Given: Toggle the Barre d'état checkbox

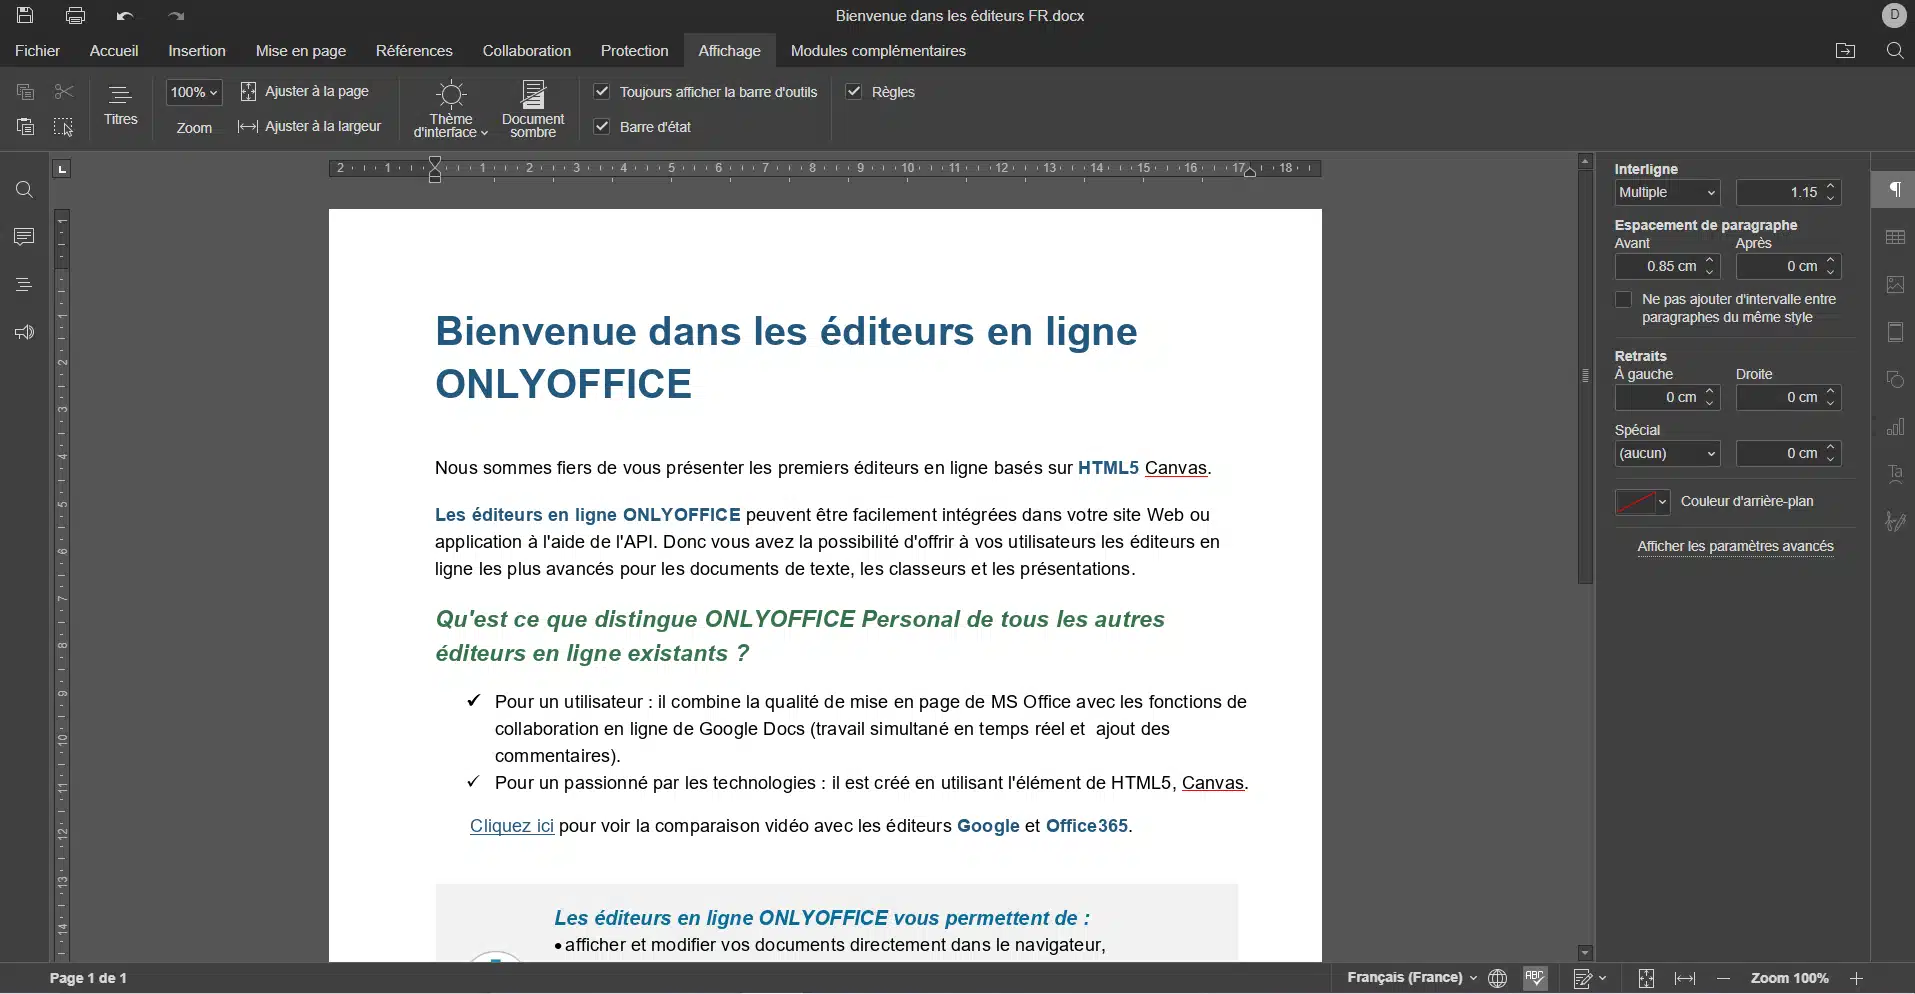Looking at the screenshot, I should 602,127.
